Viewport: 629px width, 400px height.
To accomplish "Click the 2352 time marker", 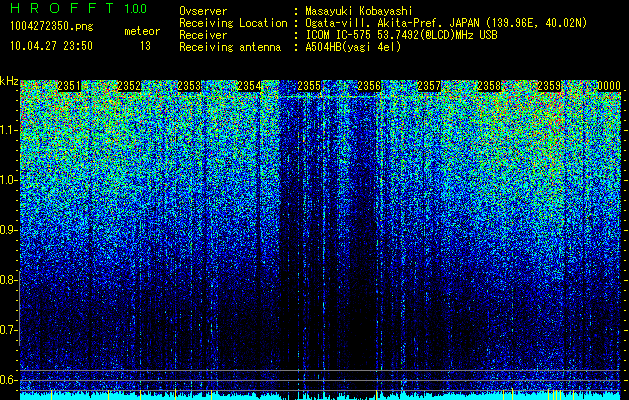I will (x=129, y=86).
